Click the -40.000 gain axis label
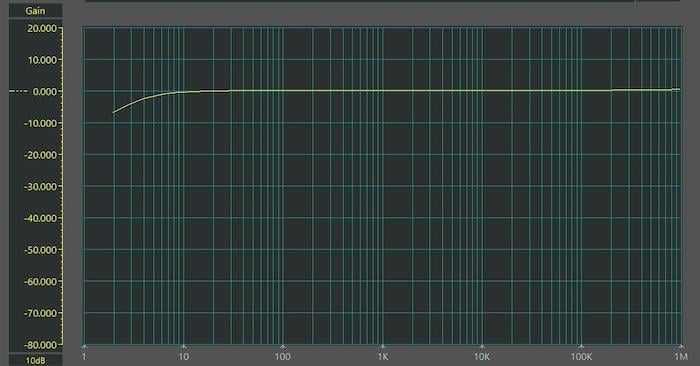 pos(41,218)
